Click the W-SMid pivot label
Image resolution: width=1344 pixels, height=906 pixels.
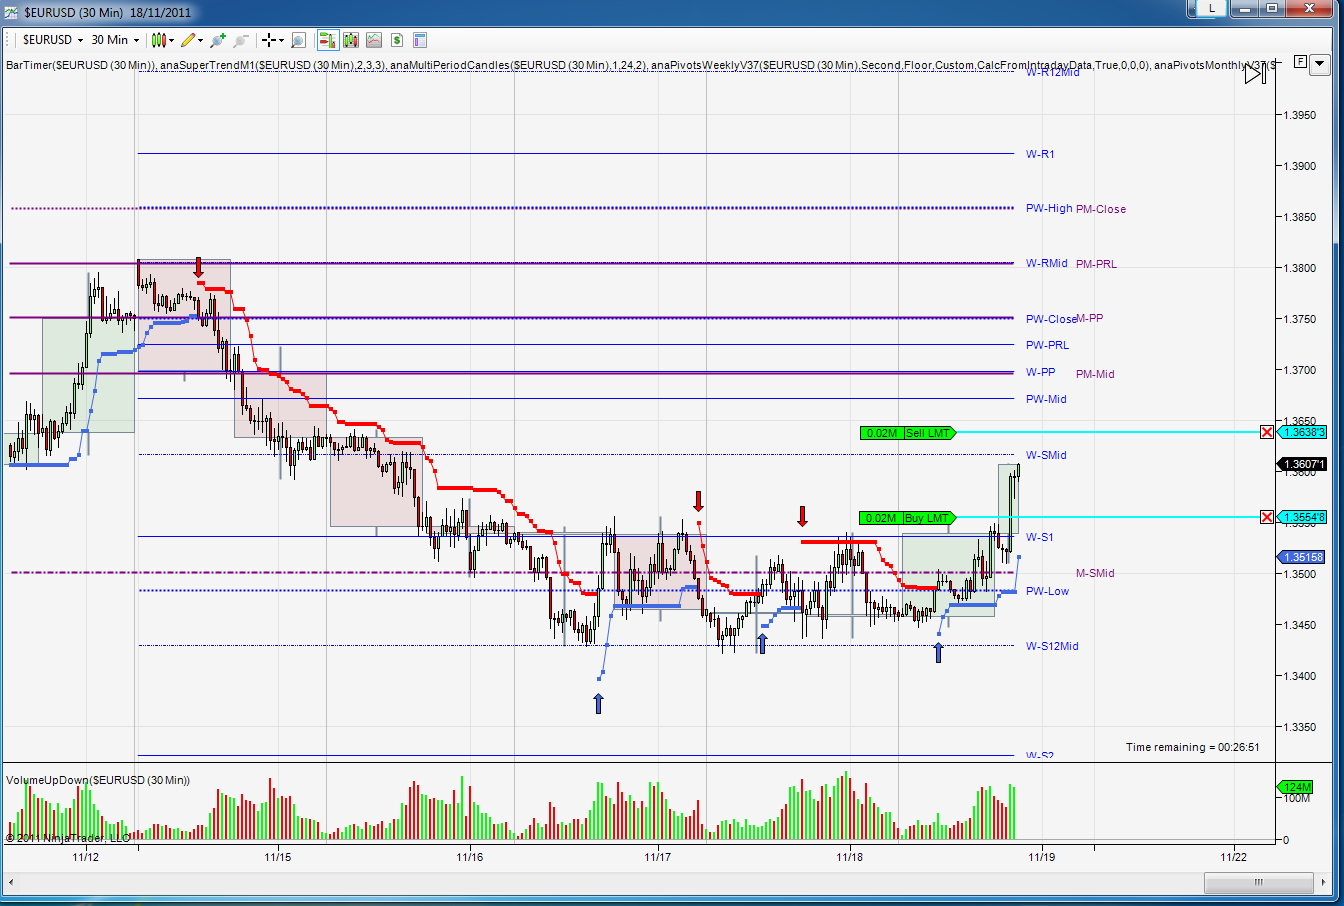pos(1046,455)
